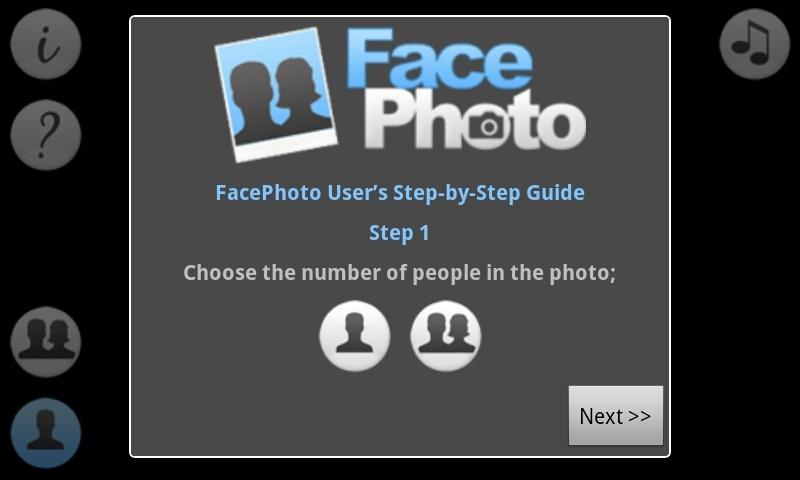The width and height of the screenshot is (800, 480).
Task: Click the word "Guide" in the blue title
Action: (x=556, y=193)
